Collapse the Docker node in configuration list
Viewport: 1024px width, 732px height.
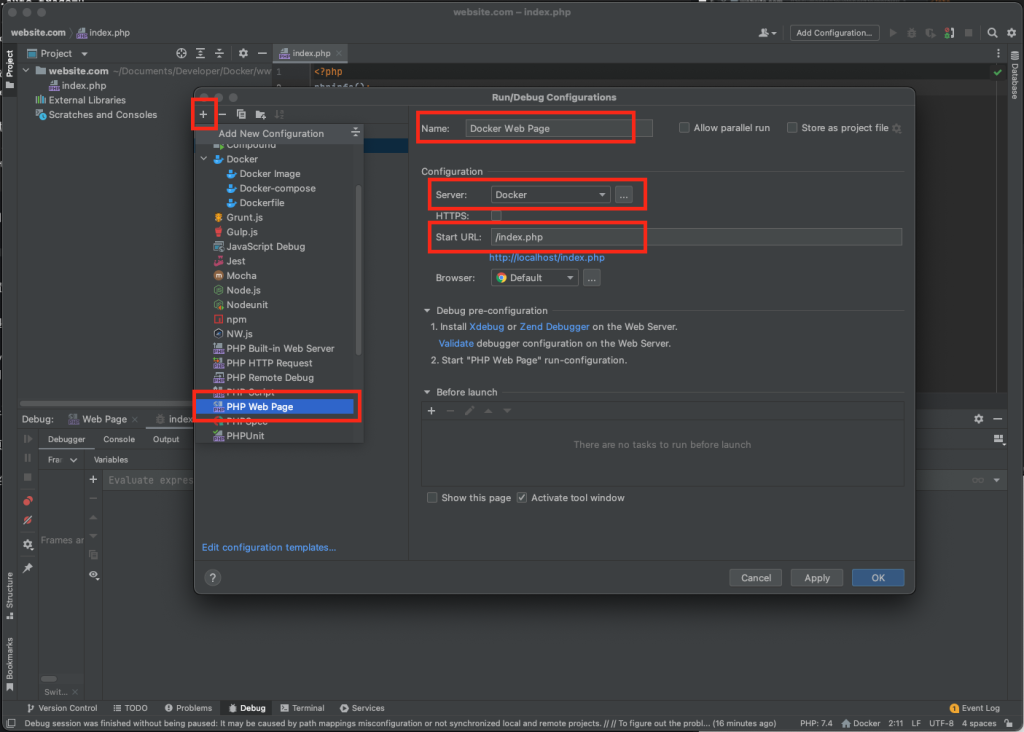[204, 159]
